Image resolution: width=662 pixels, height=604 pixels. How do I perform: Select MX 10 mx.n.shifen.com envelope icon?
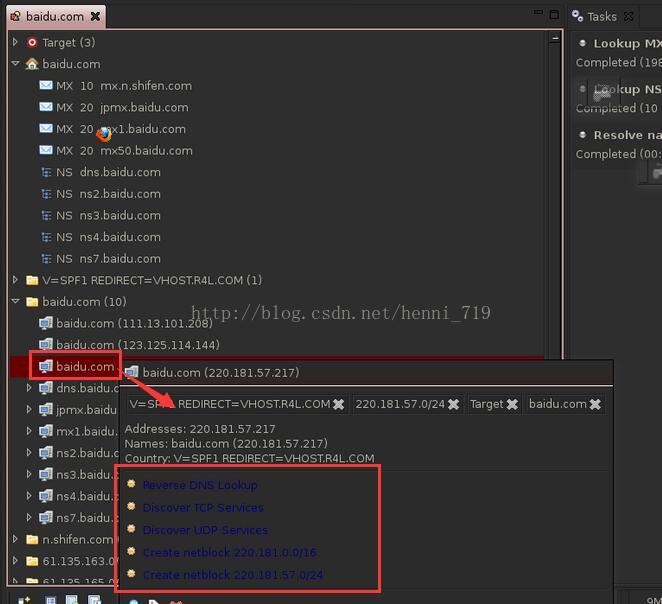pyautogui.click(x=46, y=85)
